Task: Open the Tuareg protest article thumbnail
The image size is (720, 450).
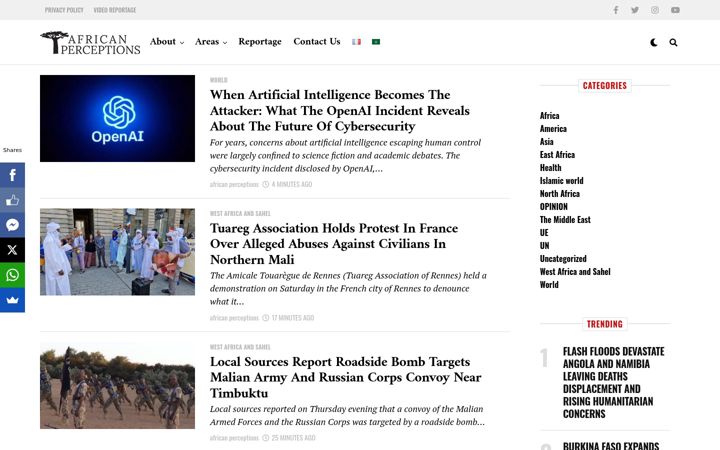Action: tap(117, 252)
